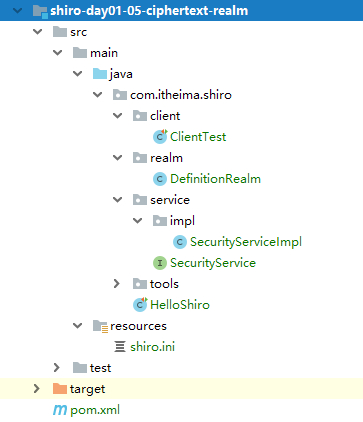Expand the tools package
Viewport: 363px width, 422px height.
[x=117, y=284]
